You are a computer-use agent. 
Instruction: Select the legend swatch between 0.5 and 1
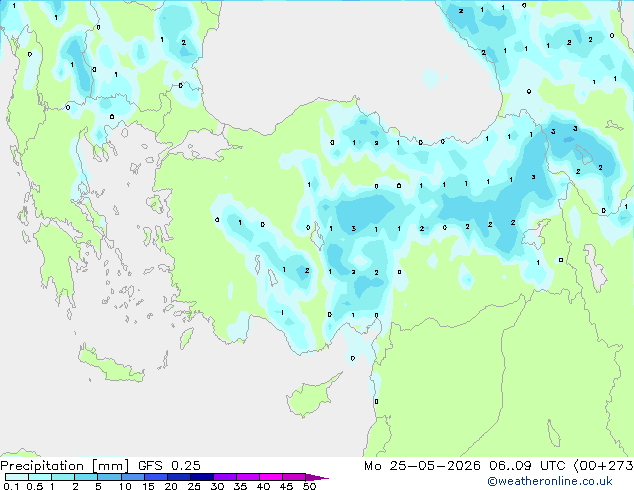tap(40, 477)
